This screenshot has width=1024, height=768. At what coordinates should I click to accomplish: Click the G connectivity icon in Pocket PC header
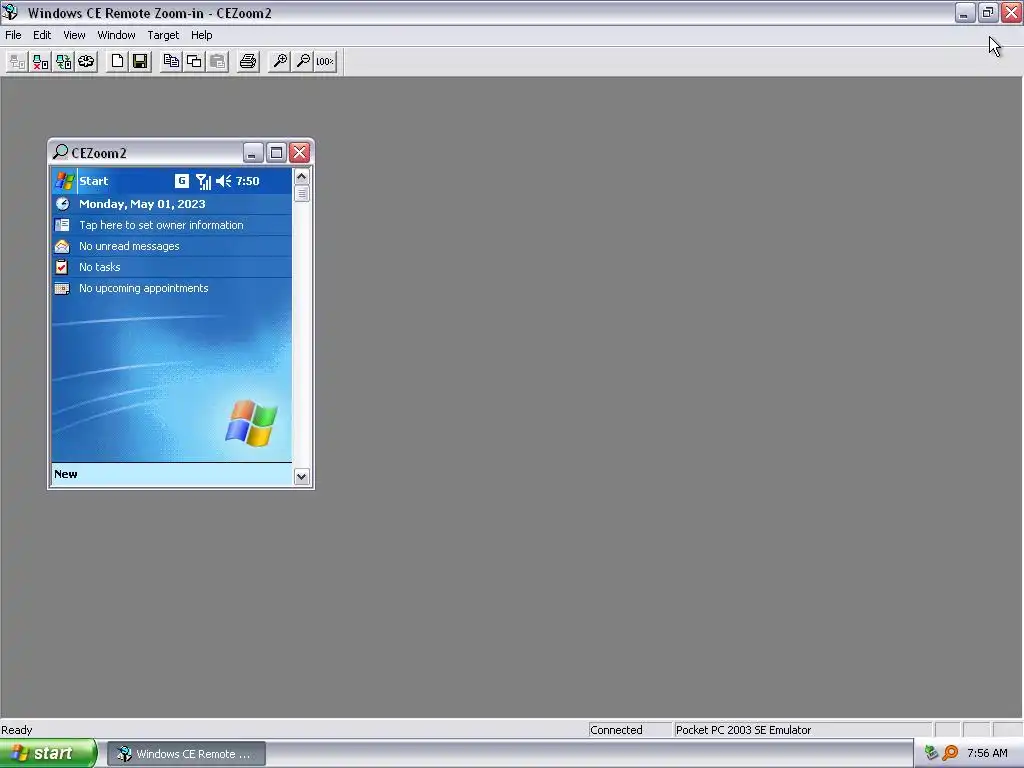(182, 181)
